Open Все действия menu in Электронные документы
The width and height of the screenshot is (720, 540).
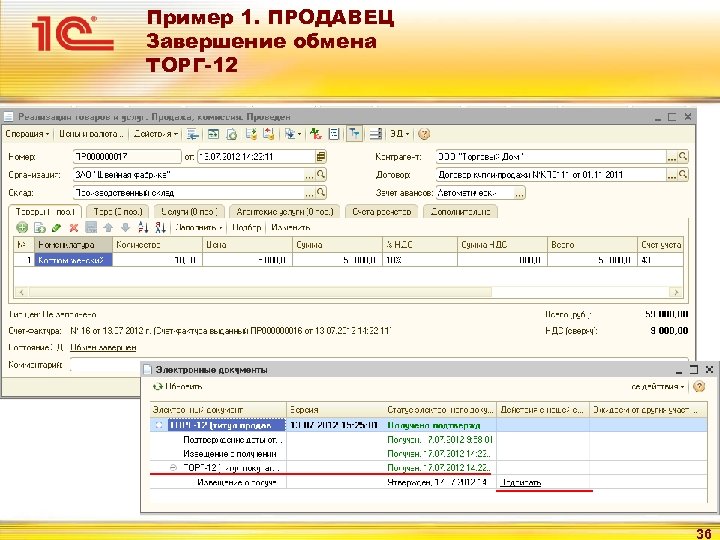pos(658,387)
